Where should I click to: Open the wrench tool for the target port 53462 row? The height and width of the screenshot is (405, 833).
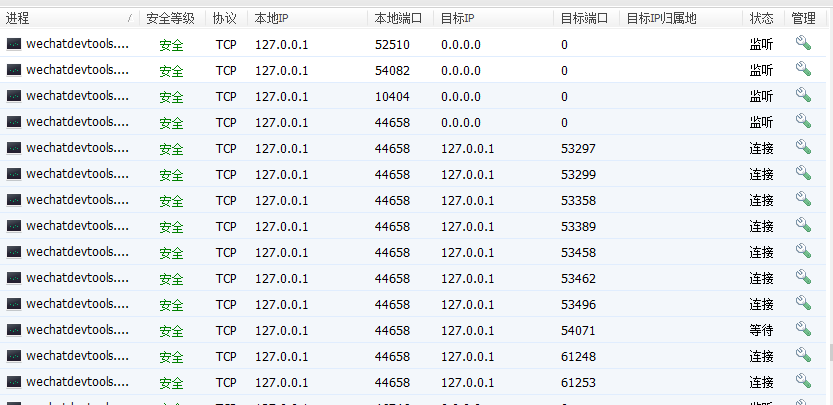(803, 277)
